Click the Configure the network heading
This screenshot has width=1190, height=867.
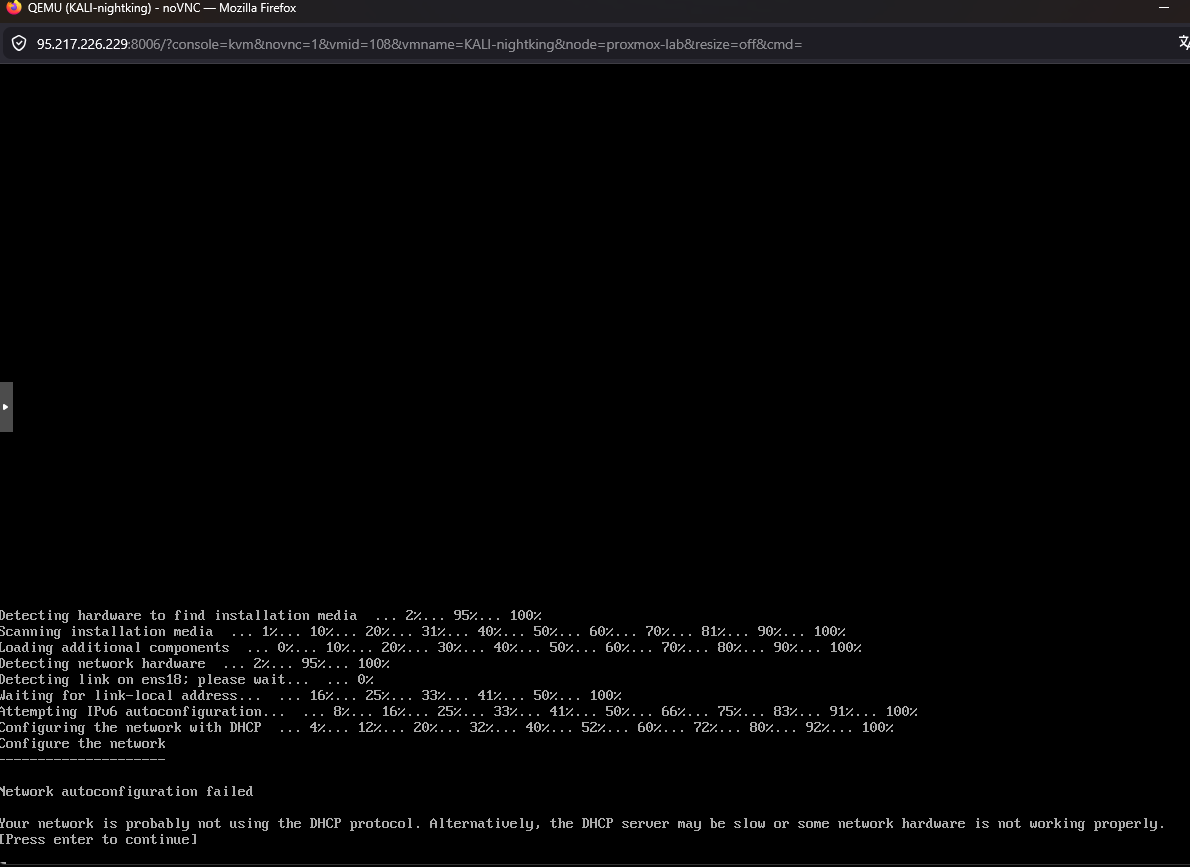(84, 743)
